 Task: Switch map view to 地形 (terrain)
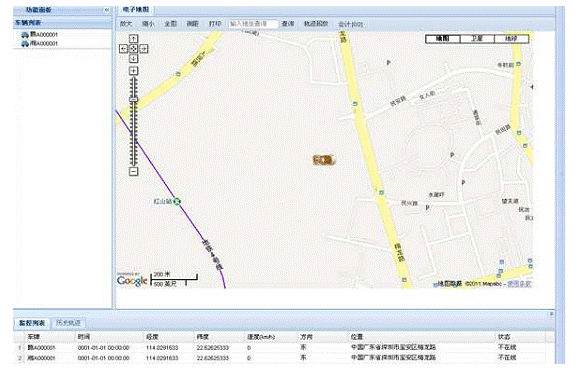(x=511, y=39)
